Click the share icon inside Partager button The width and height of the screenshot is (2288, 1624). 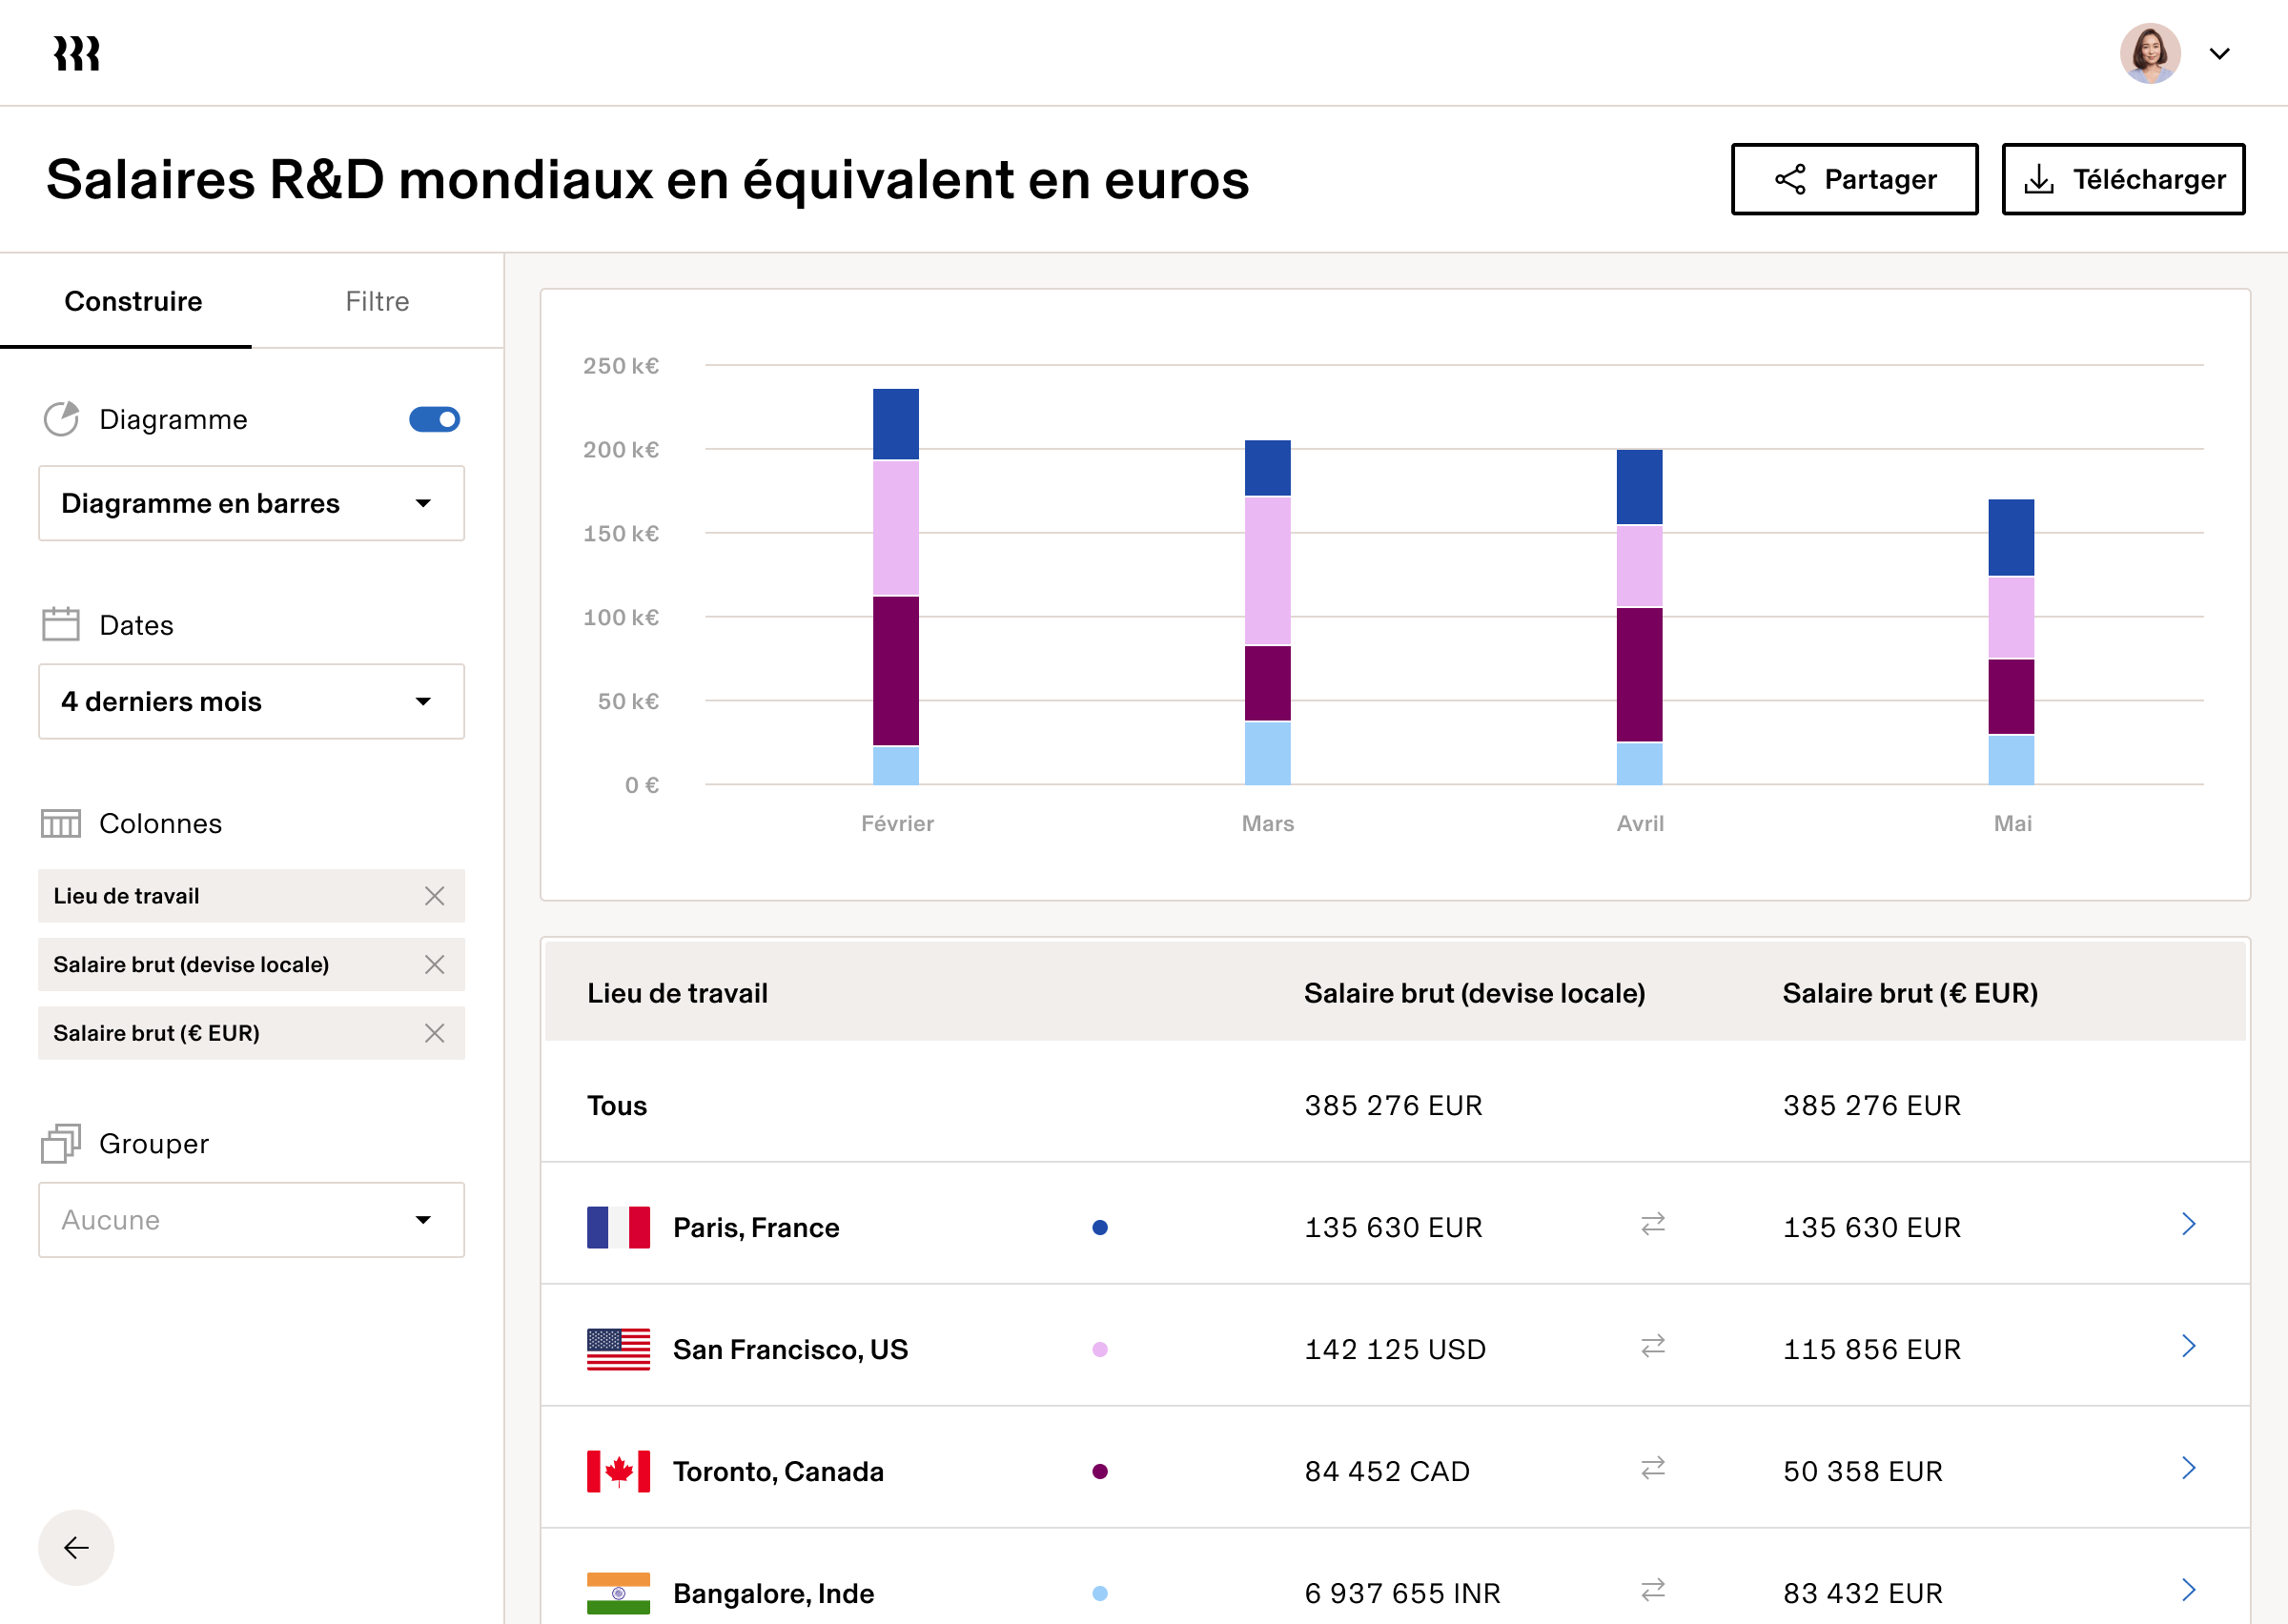coord(1789,178)
